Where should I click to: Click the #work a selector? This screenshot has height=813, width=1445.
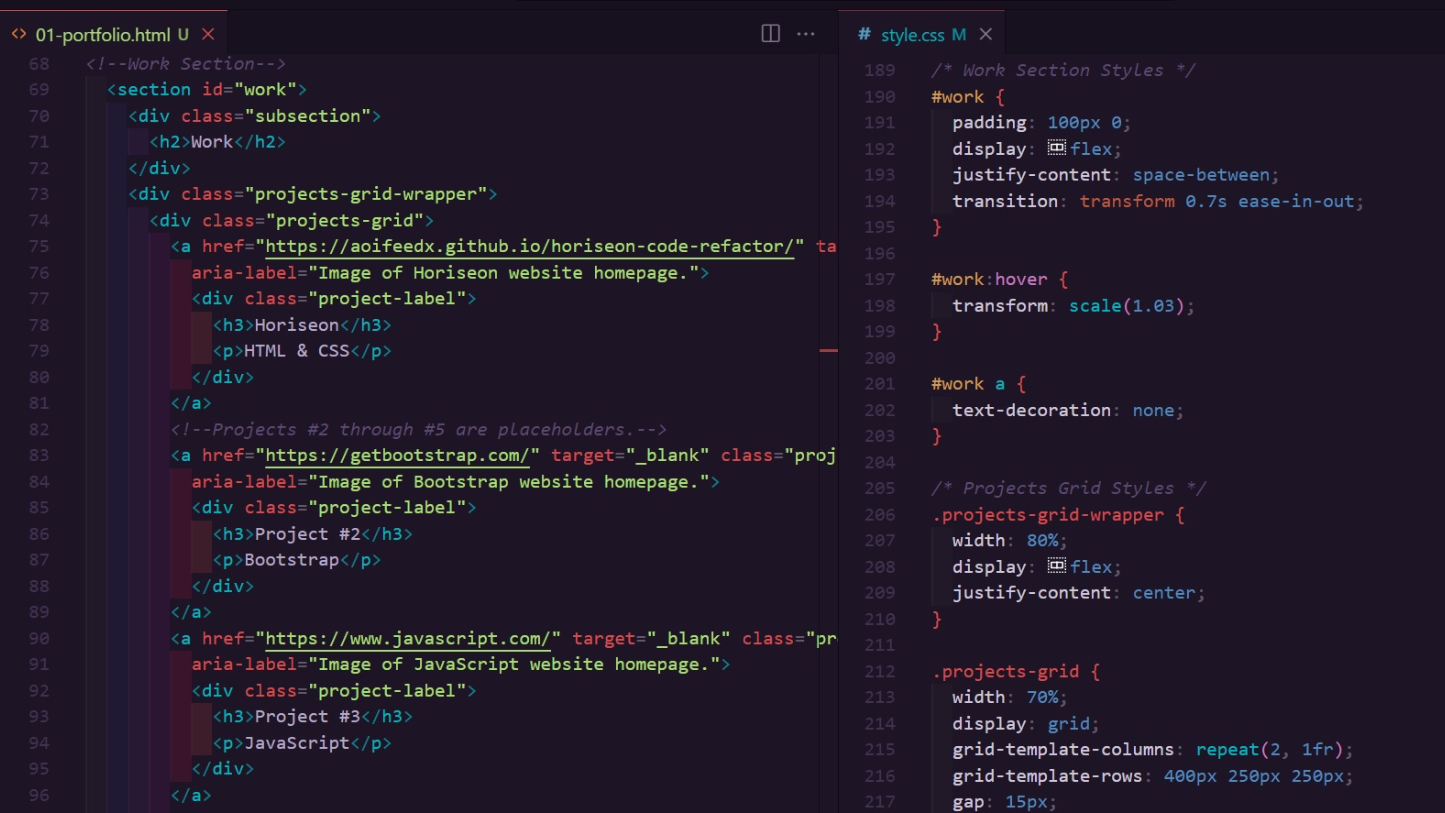pyautogui.click(x=968, y=384)
